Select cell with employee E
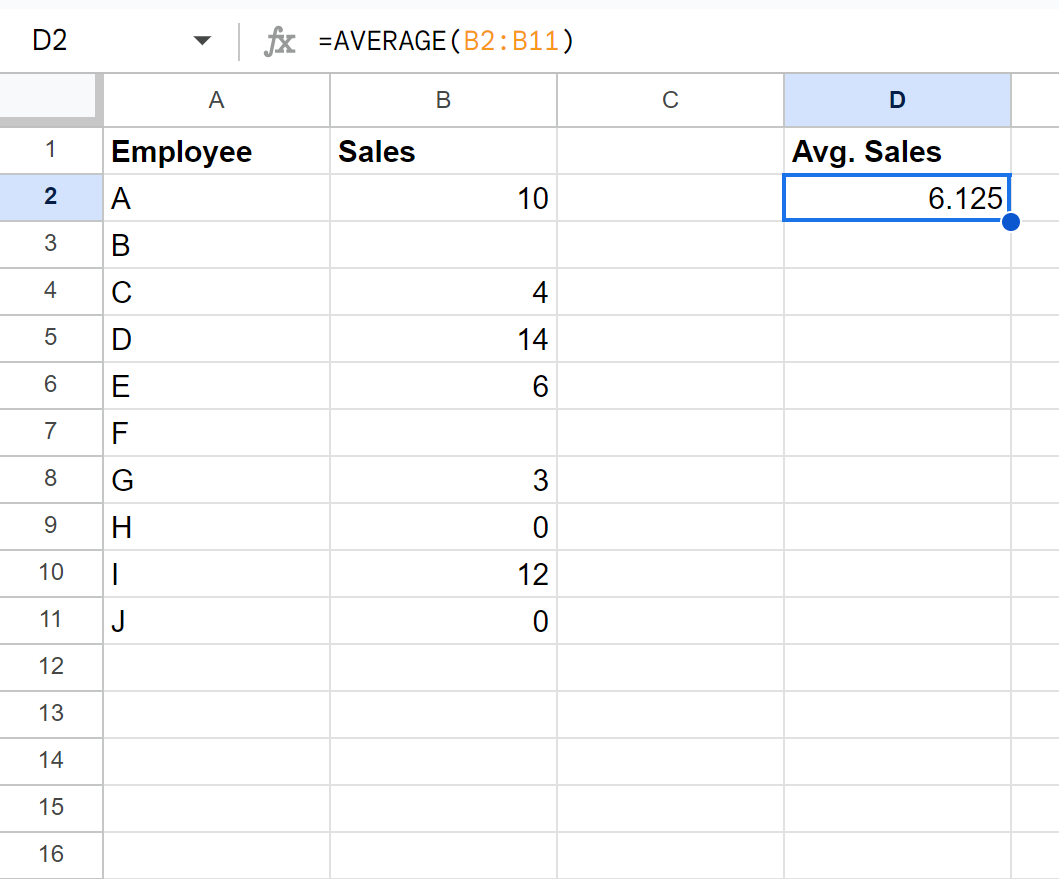 pos(216,385)
